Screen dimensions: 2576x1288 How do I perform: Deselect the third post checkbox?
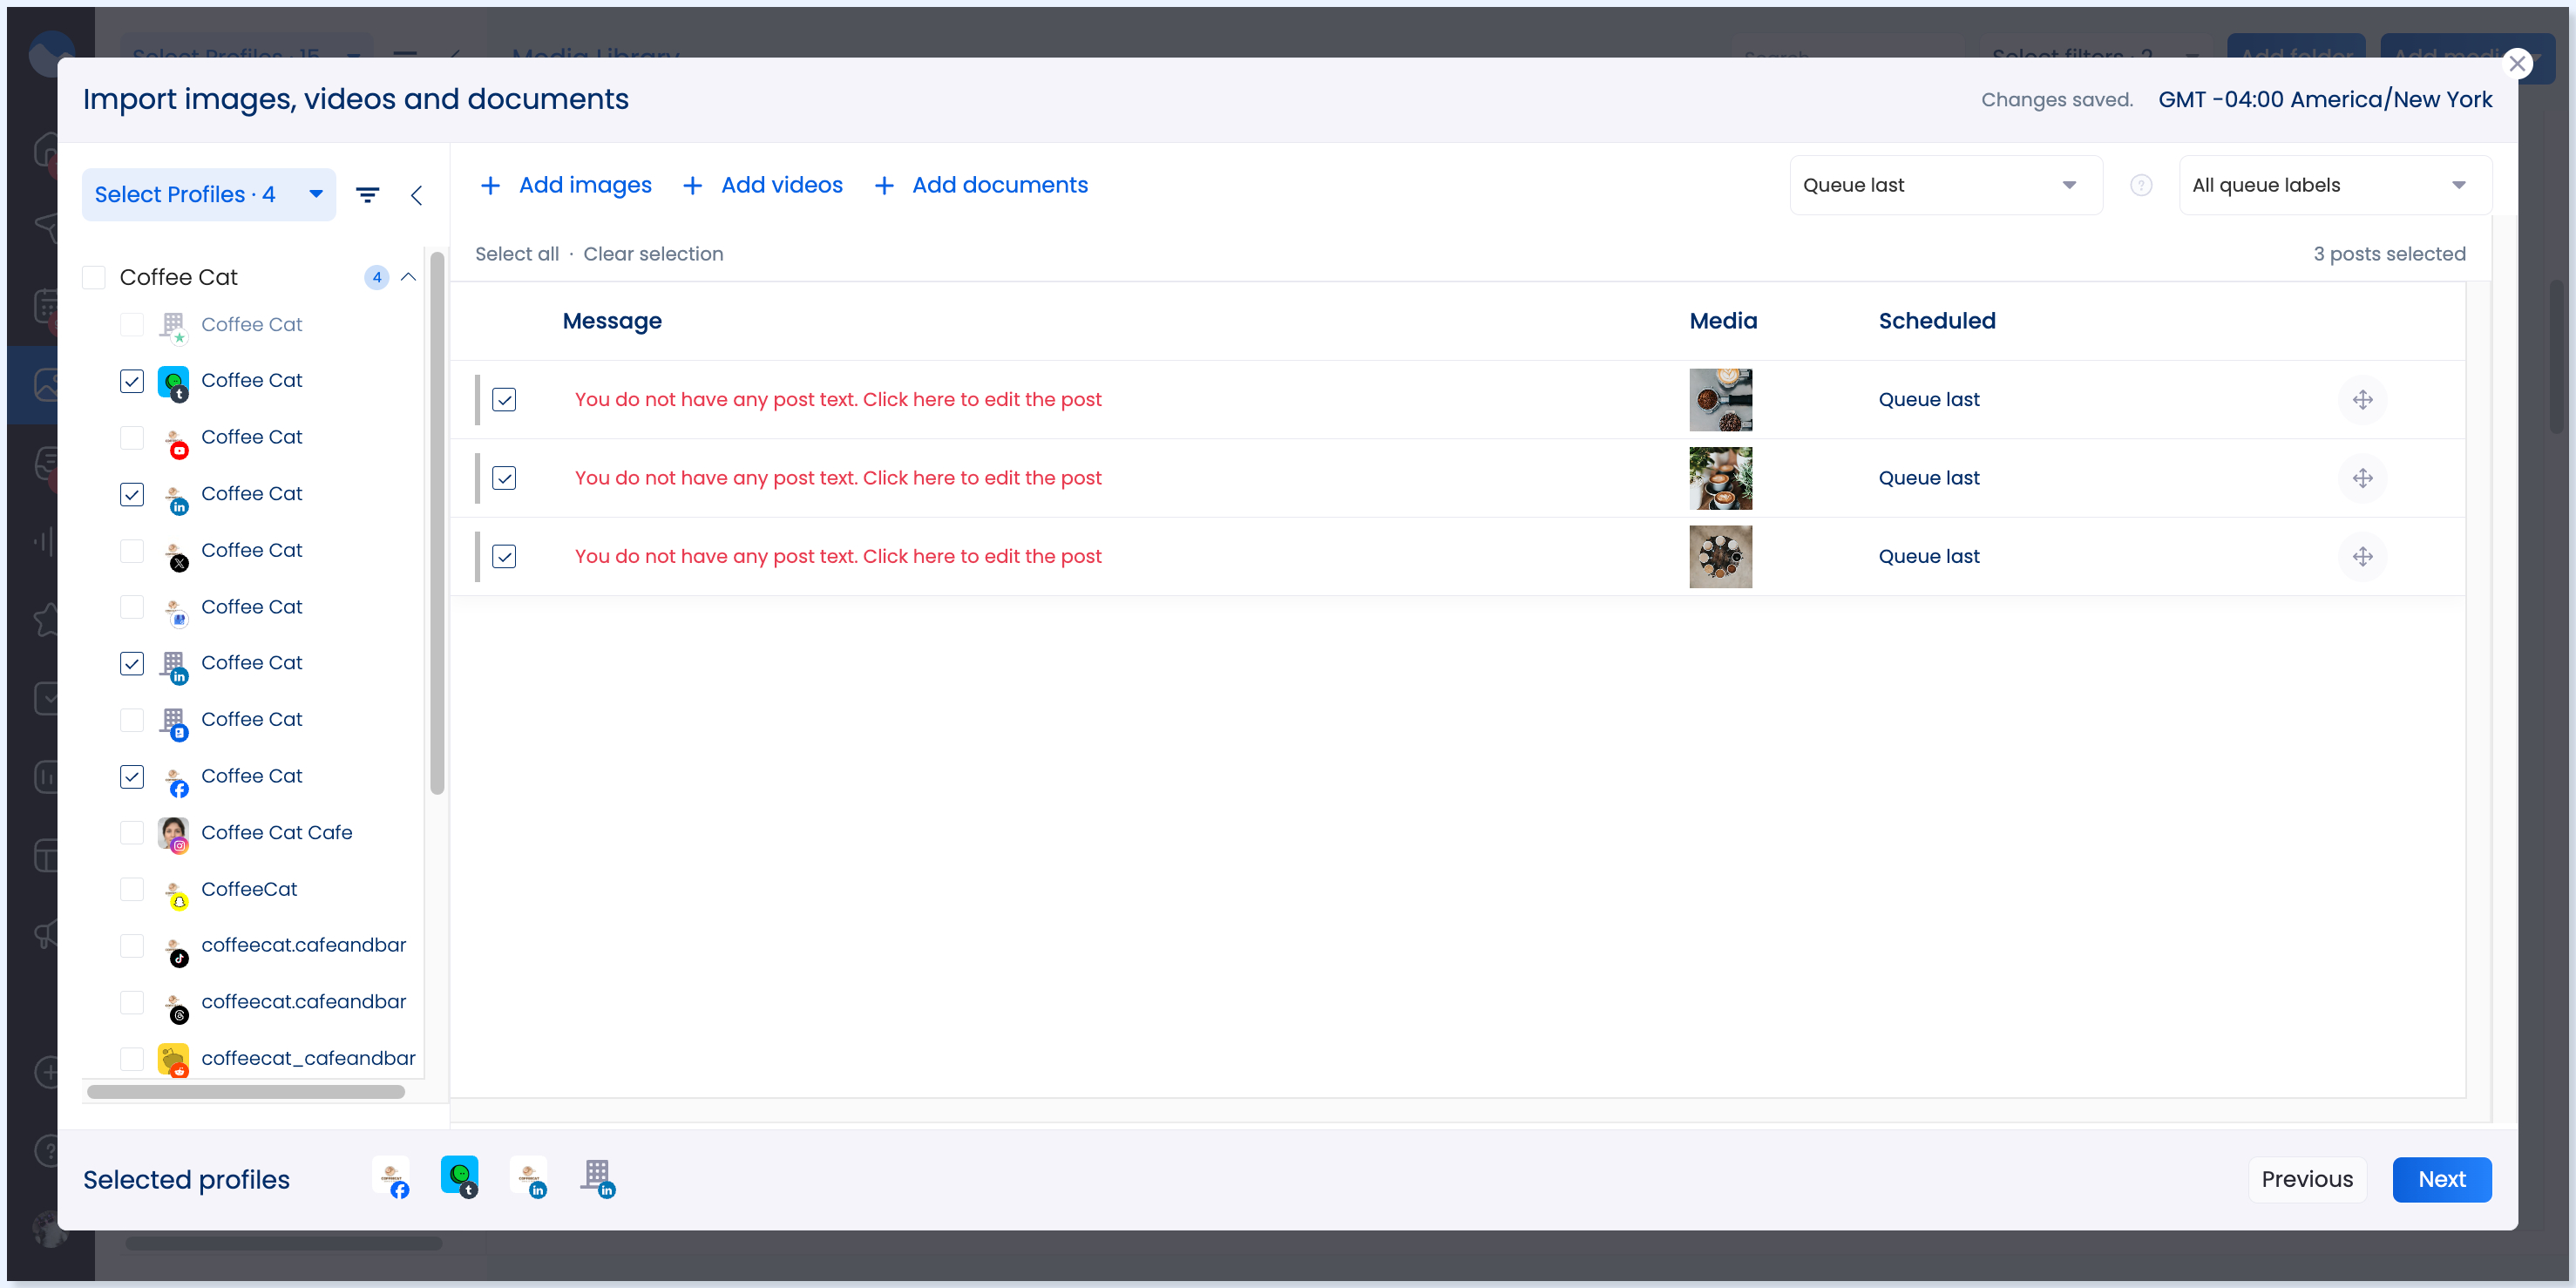504,557
